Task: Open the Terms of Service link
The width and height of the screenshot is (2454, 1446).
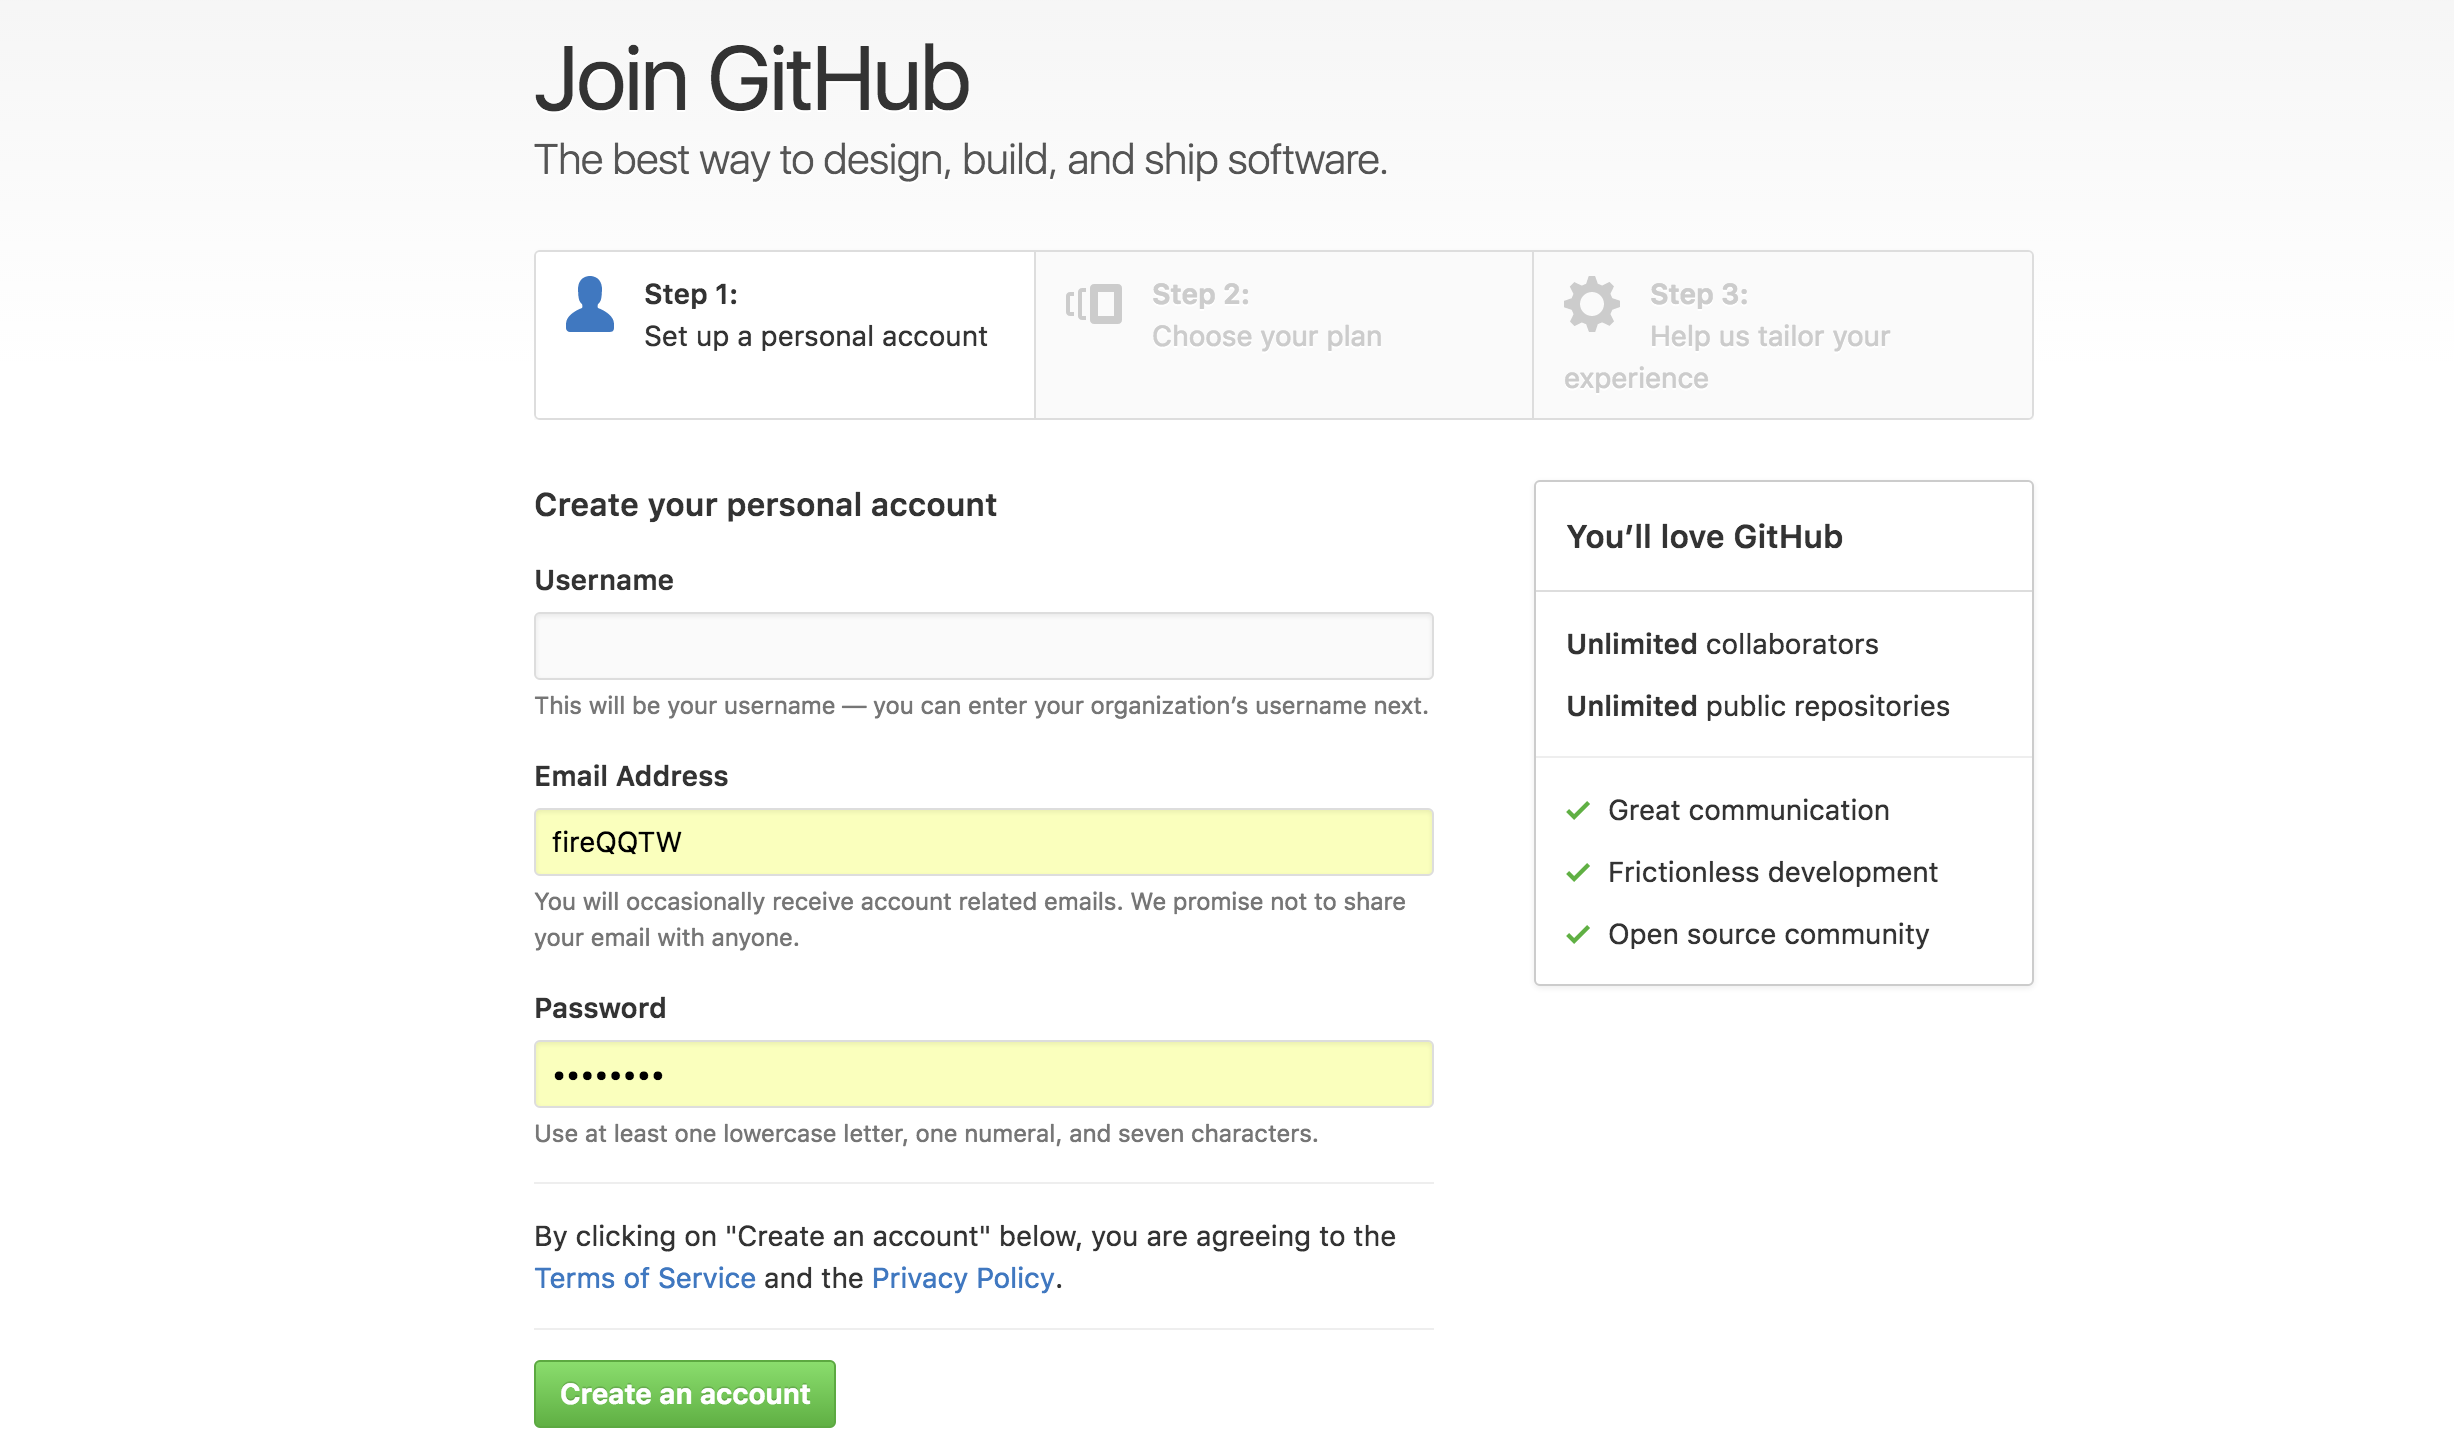Action: pyautogui.click(x=645, y=1278)
